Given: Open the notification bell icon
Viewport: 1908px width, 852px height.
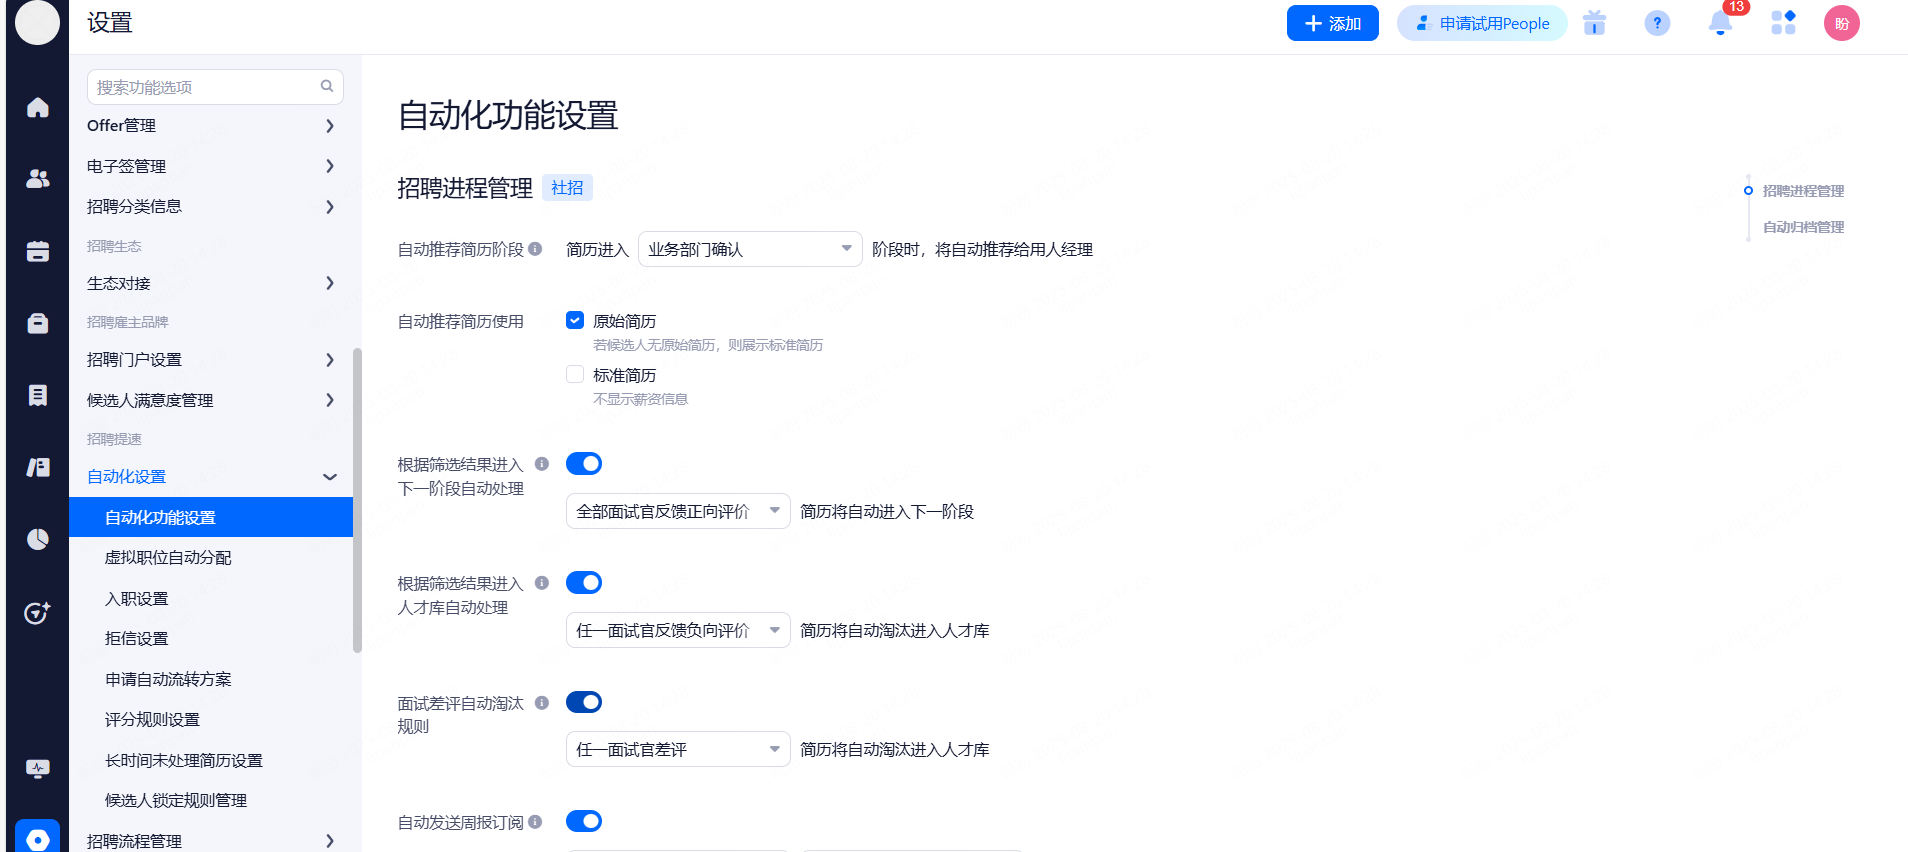Looking at the screenshot, I should click(x=1720, y=23).
